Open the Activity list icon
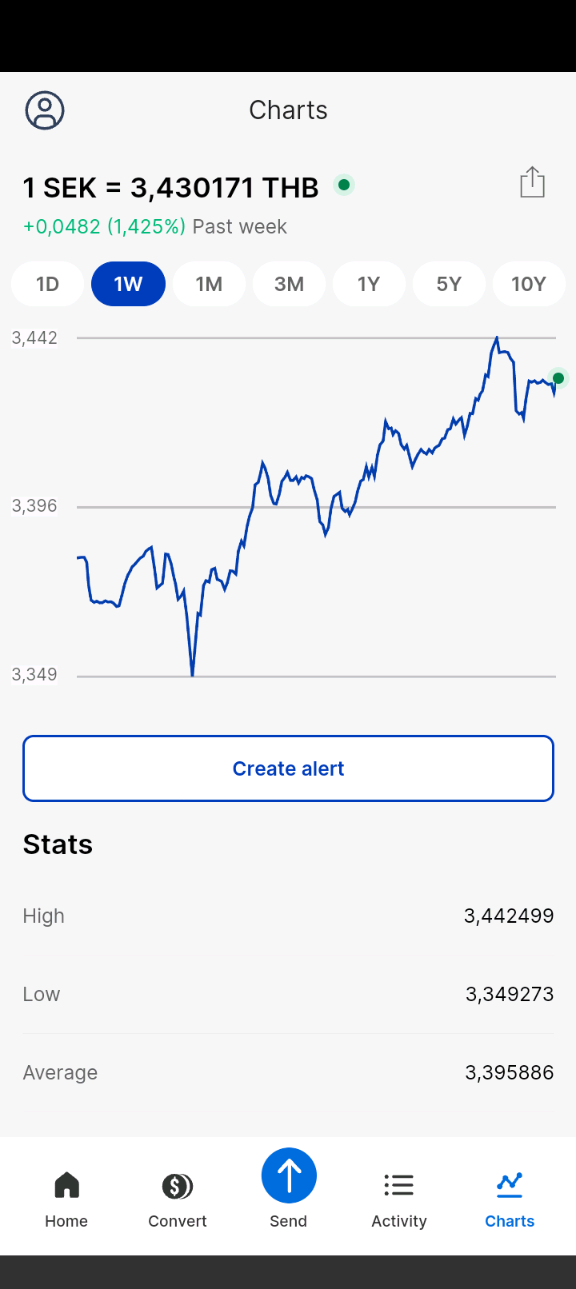576x1289 pixels. click(399, 1186)
